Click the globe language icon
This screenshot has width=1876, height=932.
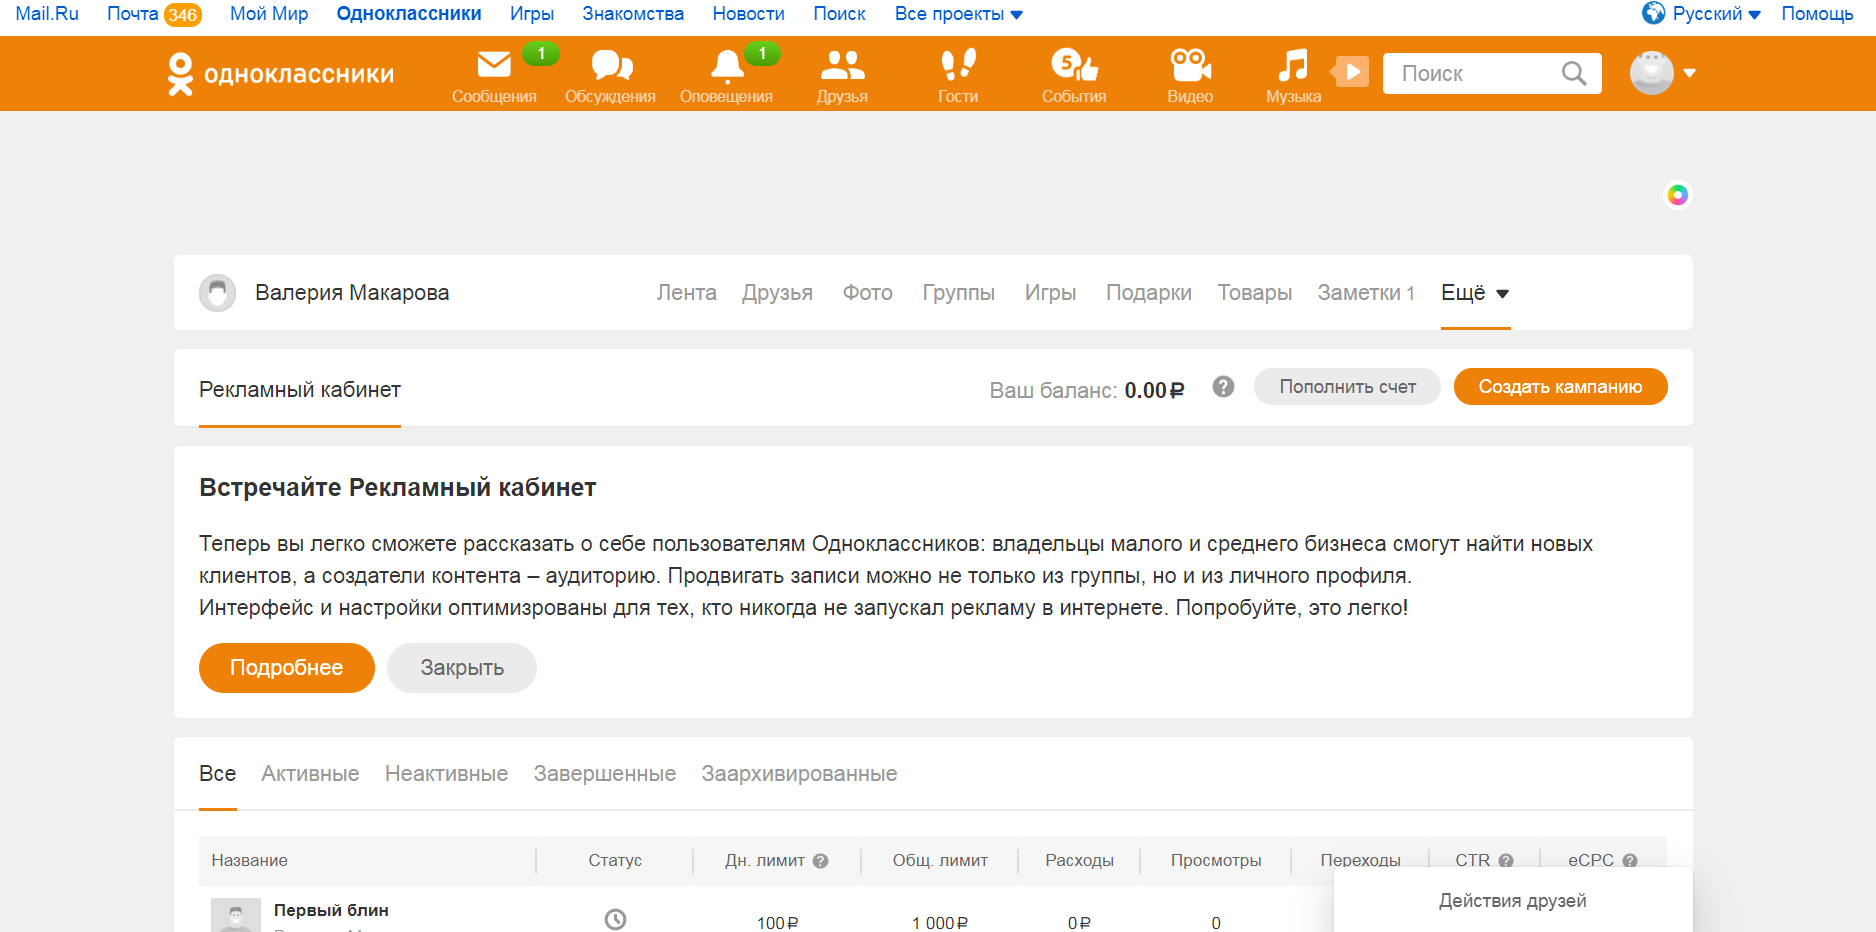[1654, 13]
